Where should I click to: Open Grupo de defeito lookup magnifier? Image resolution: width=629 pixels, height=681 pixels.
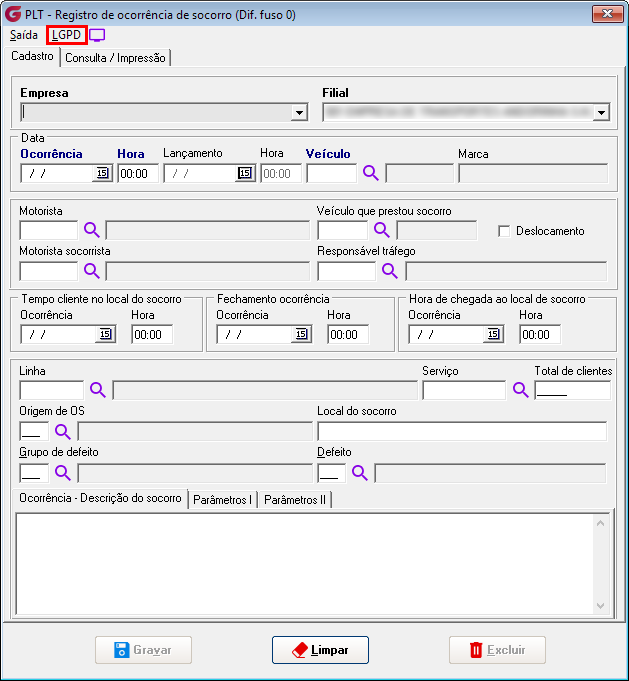coord(63,472)
